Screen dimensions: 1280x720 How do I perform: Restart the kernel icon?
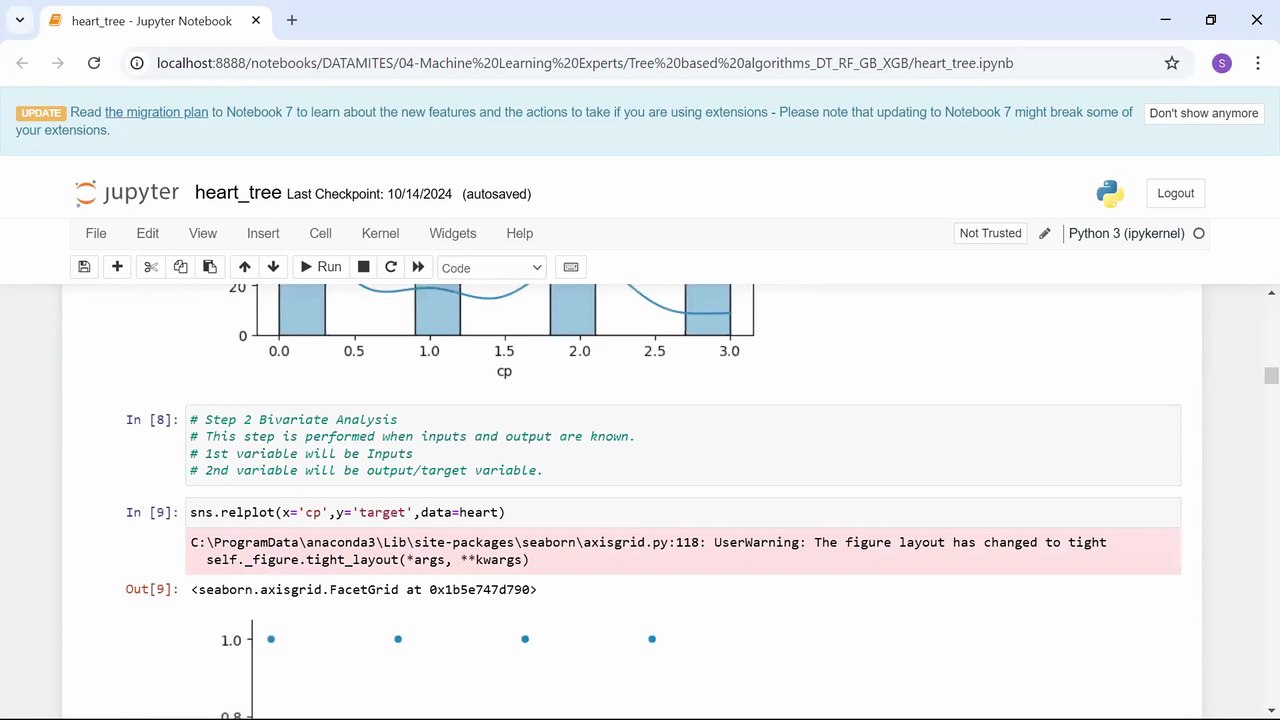coord(391,267)
